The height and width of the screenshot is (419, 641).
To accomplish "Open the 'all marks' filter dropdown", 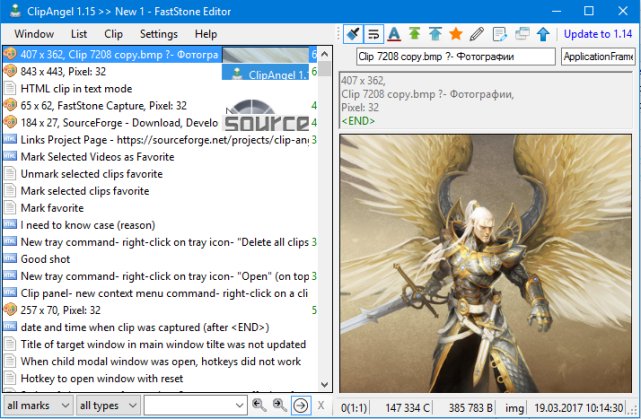I will (38, 406).
